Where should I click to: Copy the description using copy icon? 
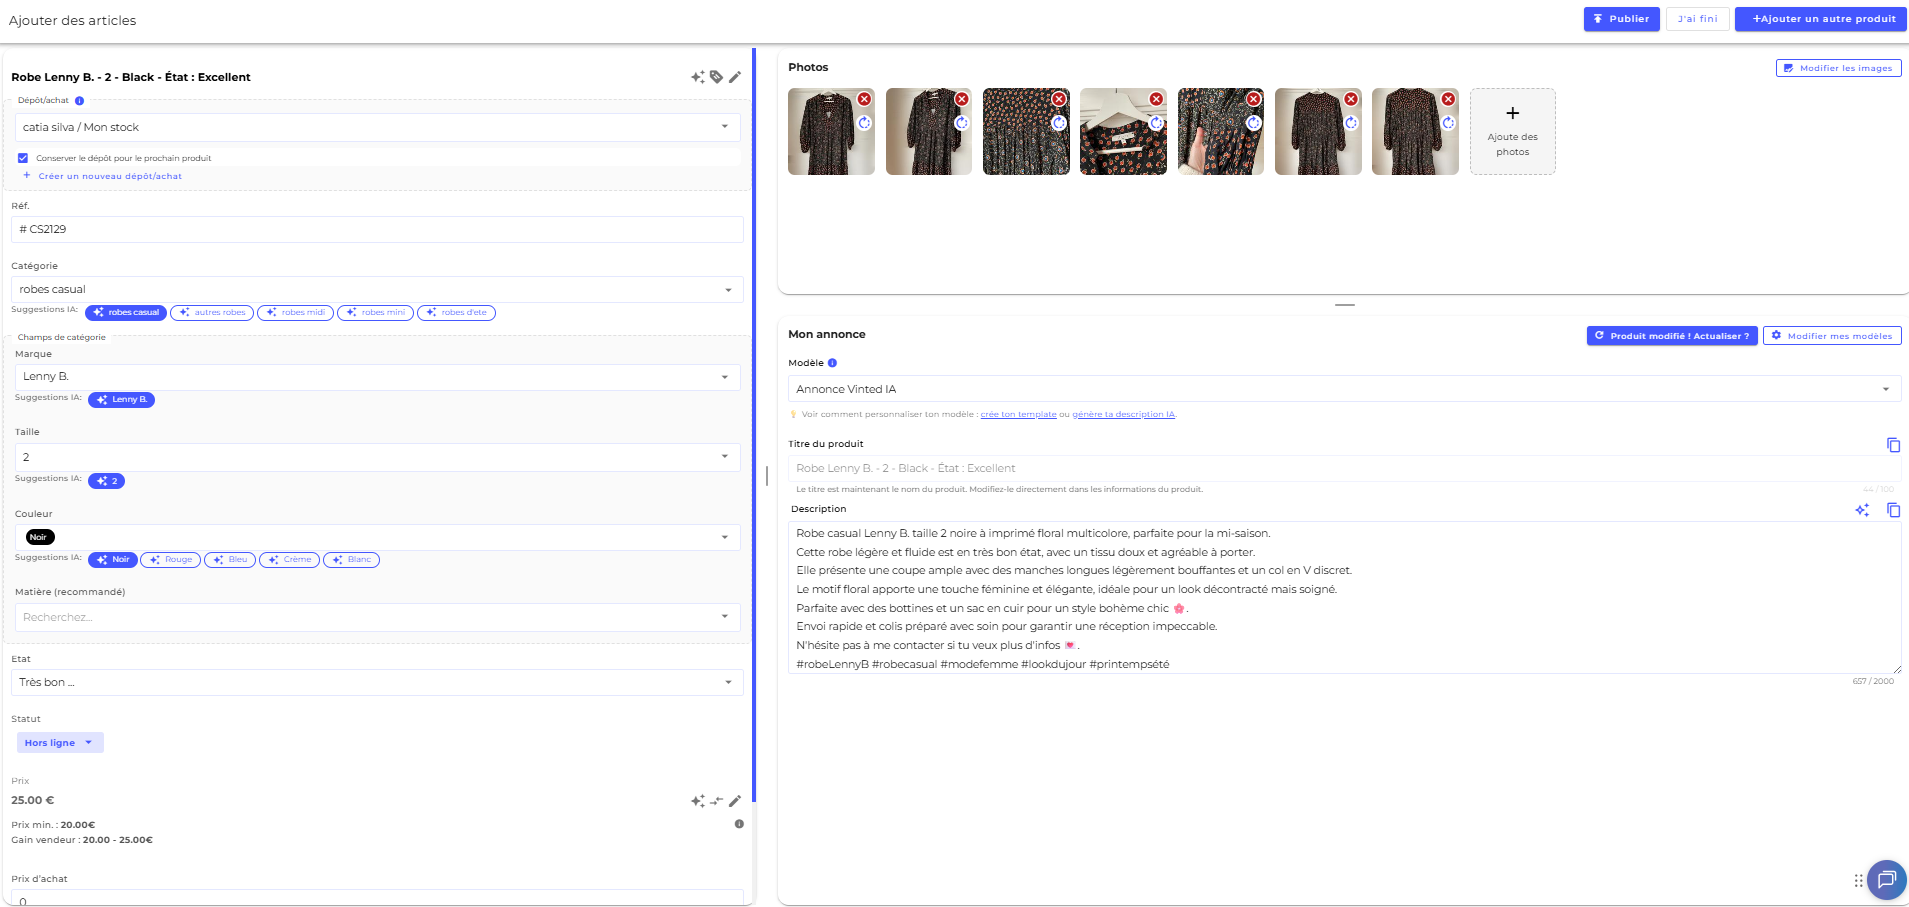coord(1893,510)
